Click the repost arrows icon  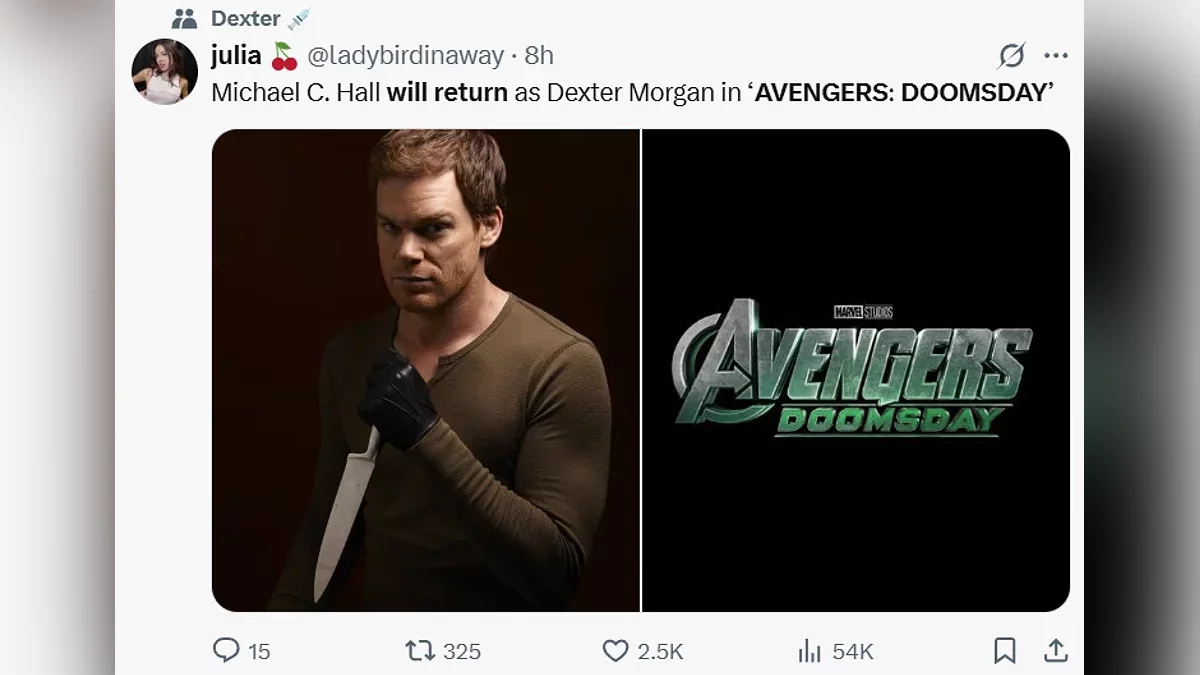click(x=419, y=651)
